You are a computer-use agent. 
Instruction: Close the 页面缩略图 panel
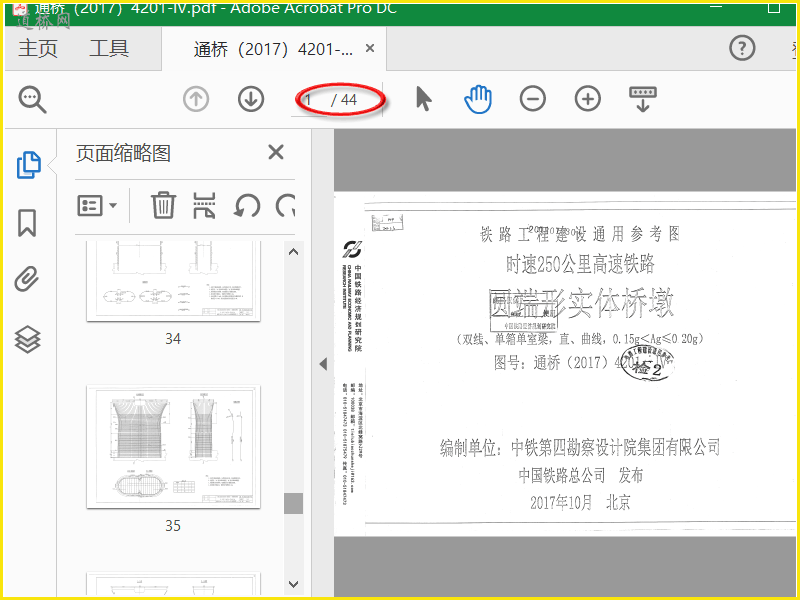tap(276, 152)
